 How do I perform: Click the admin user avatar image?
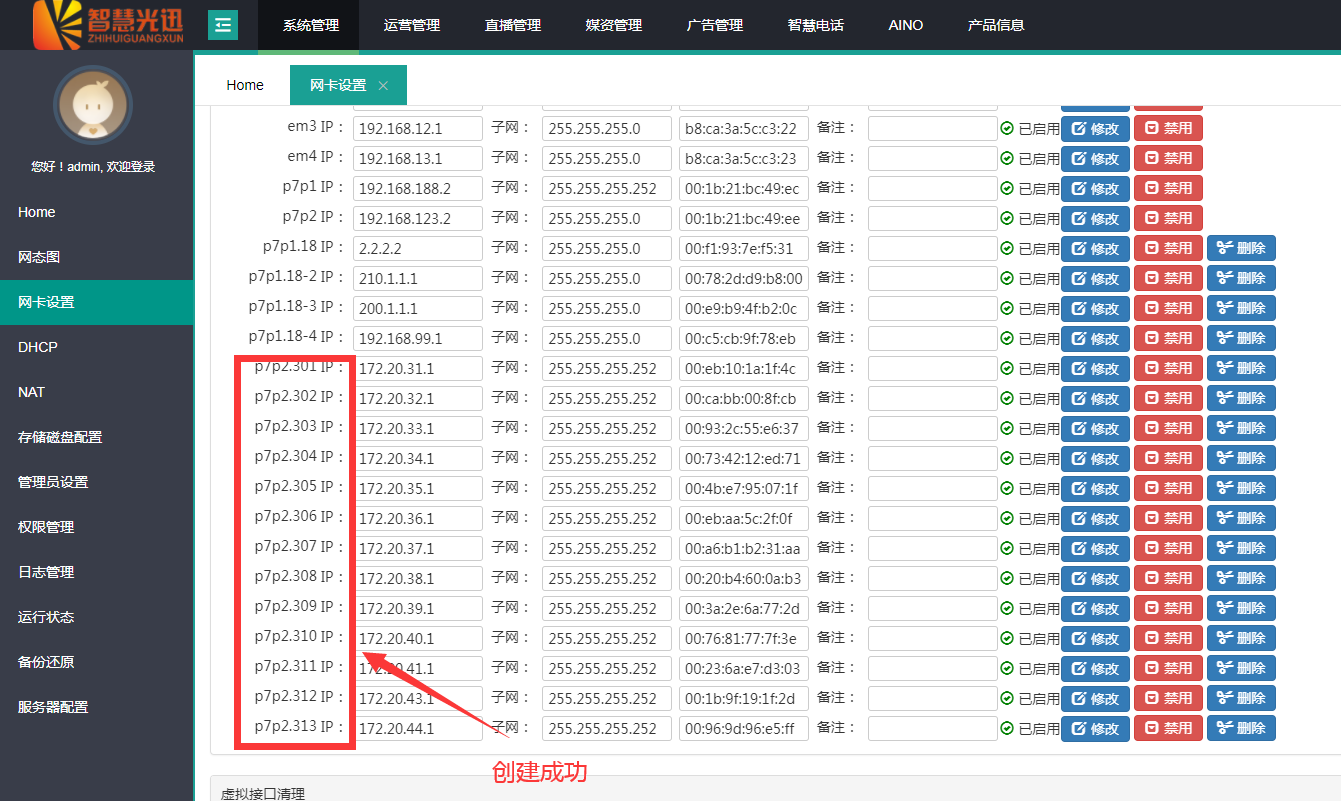coord(93,106)
